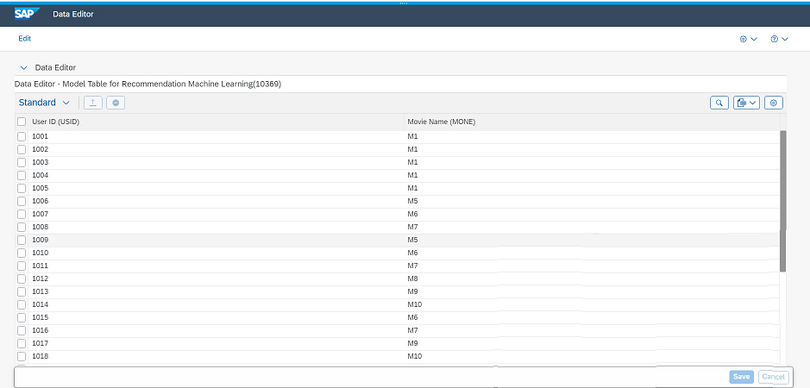Image resolution: width=810 pixels, height=388 pixels.
Task: Click the User ID cell 1013
Action: [x=40, y=291]
